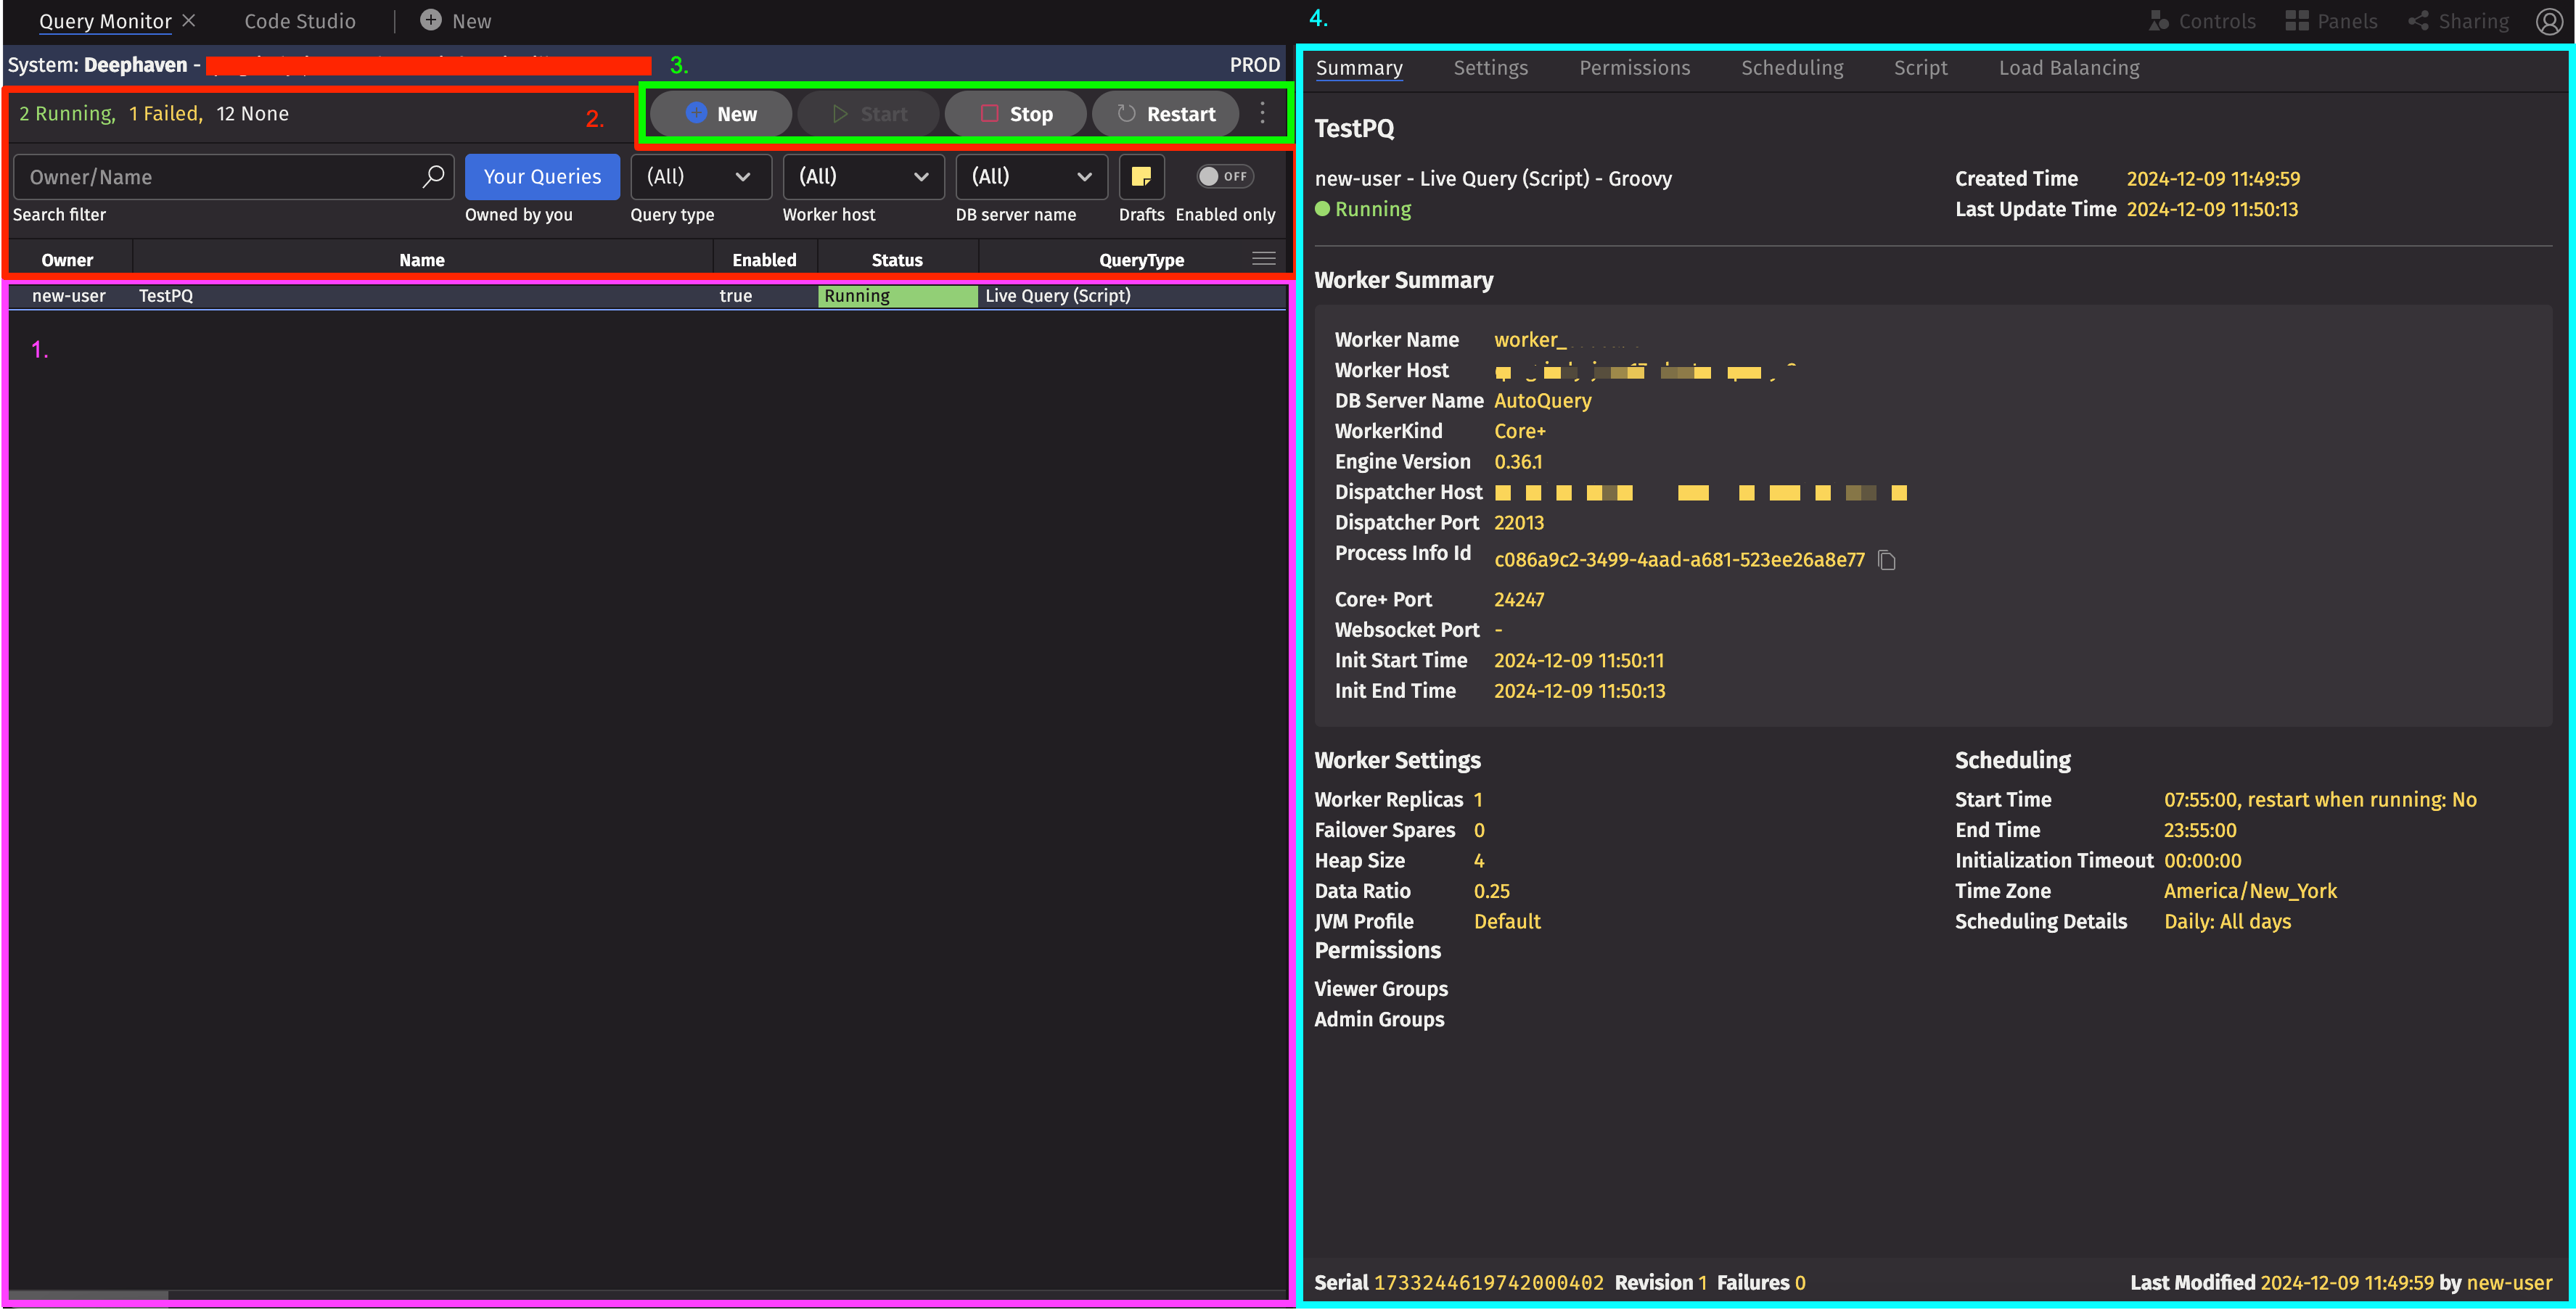
Task: Toggle the Your Queries owned-by-you filter
Action: click(x=542, y=177)
